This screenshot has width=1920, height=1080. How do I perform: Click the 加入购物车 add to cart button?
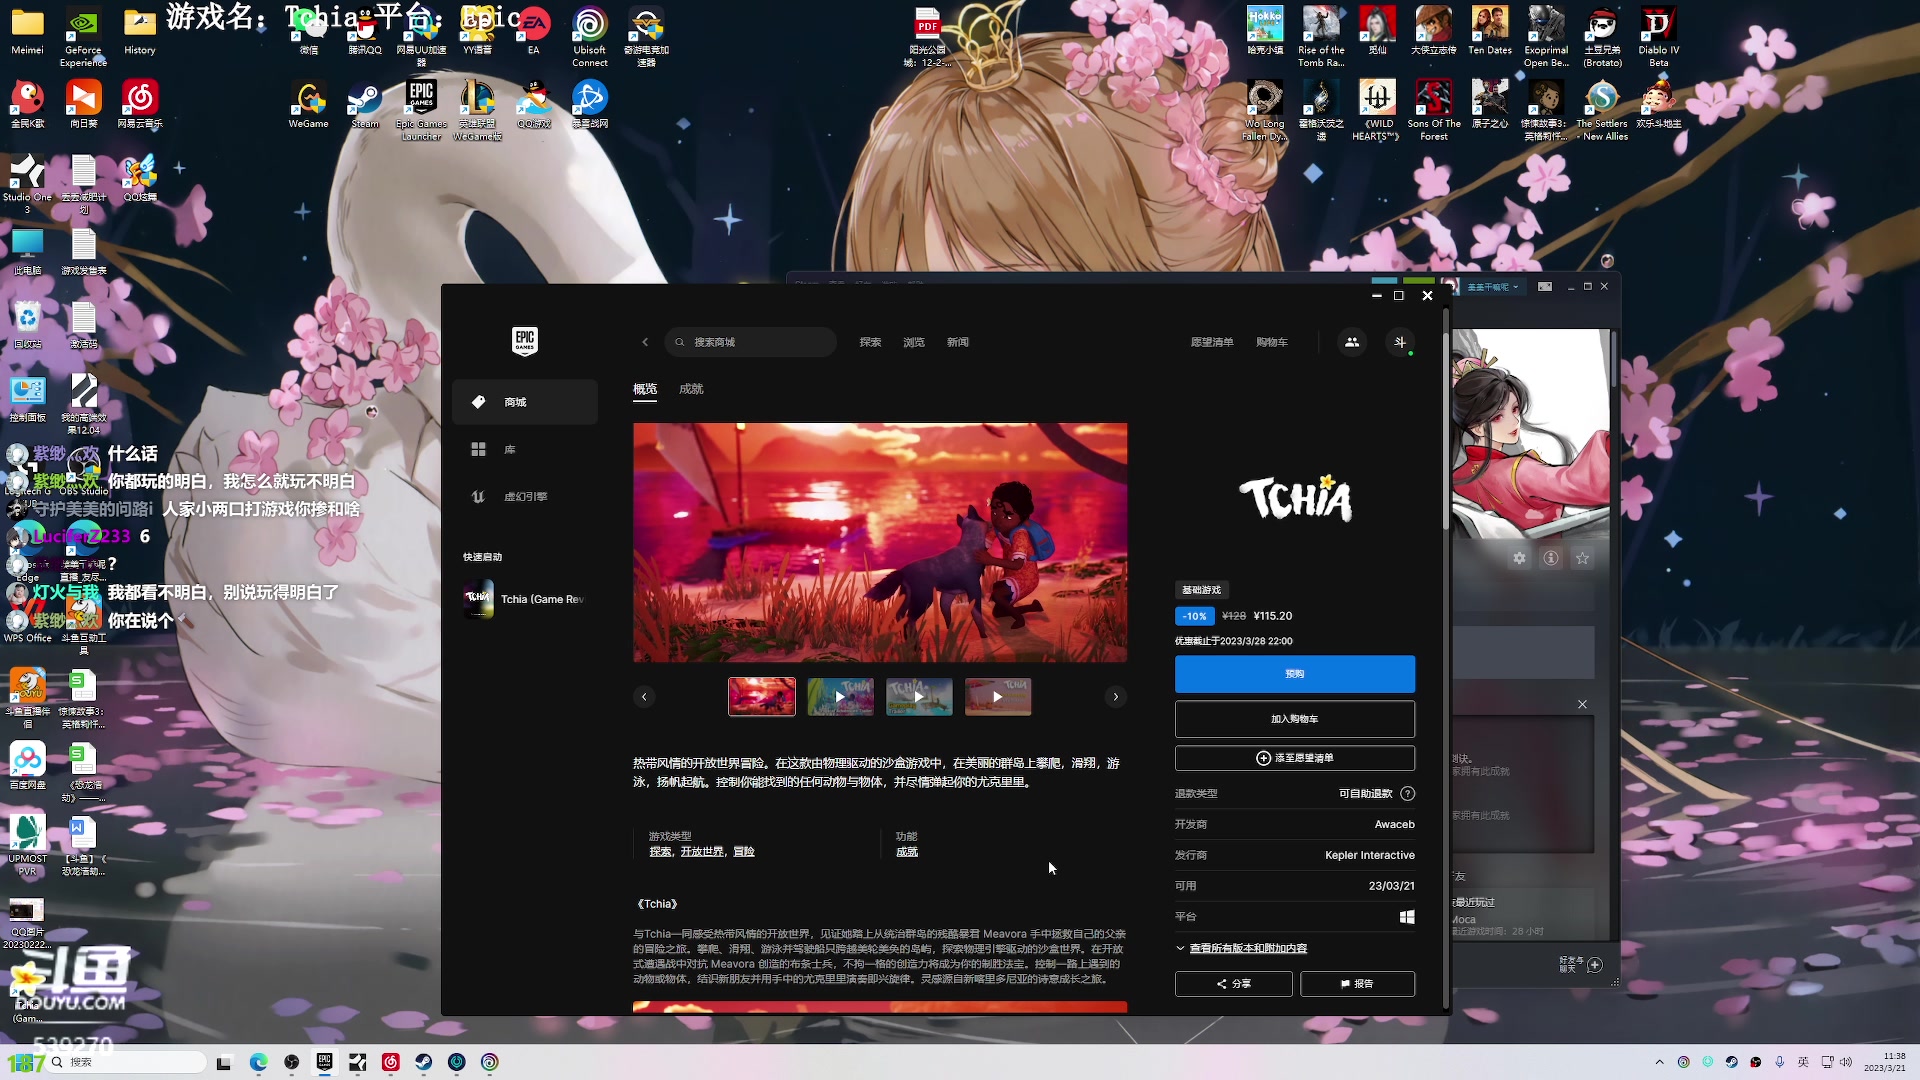pyautogui.click(x=1295, y=719)
